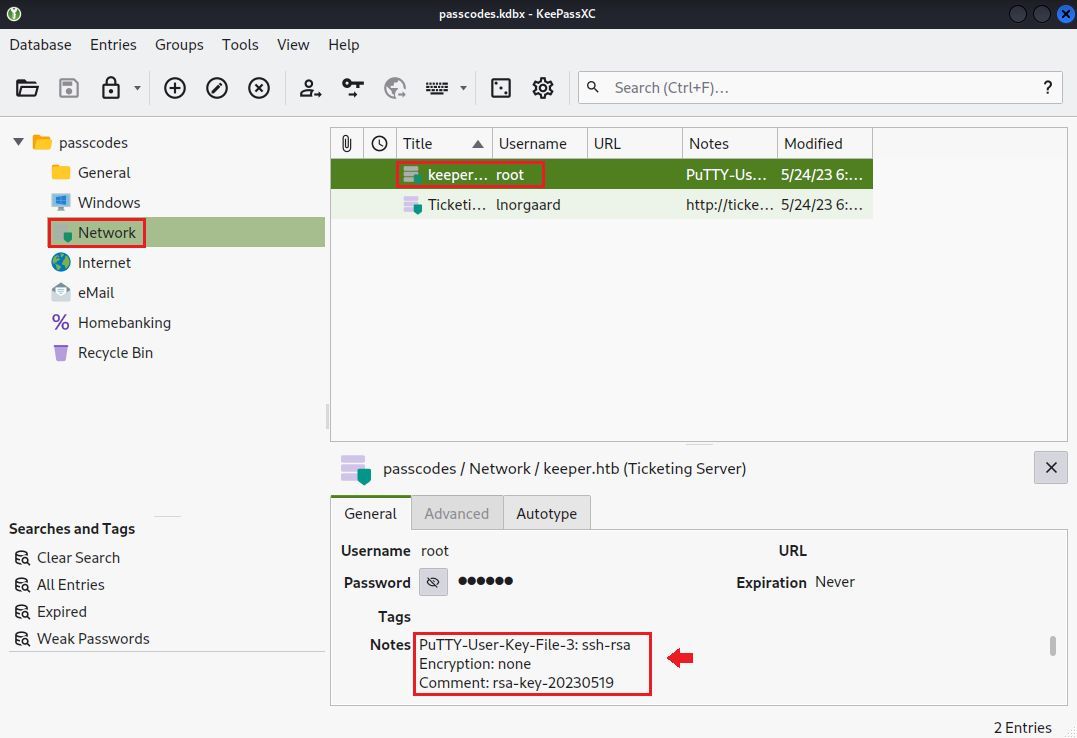Sort by attachments paperclip column

pyautogui.click(x=347, y=144)
